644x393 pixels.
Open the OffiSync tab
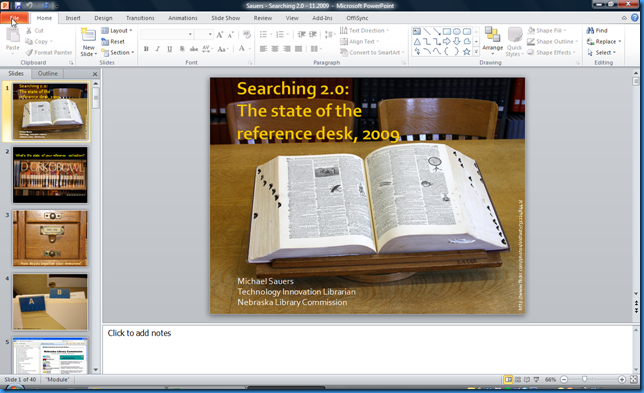pyautogui.click(x=357, y=18)
